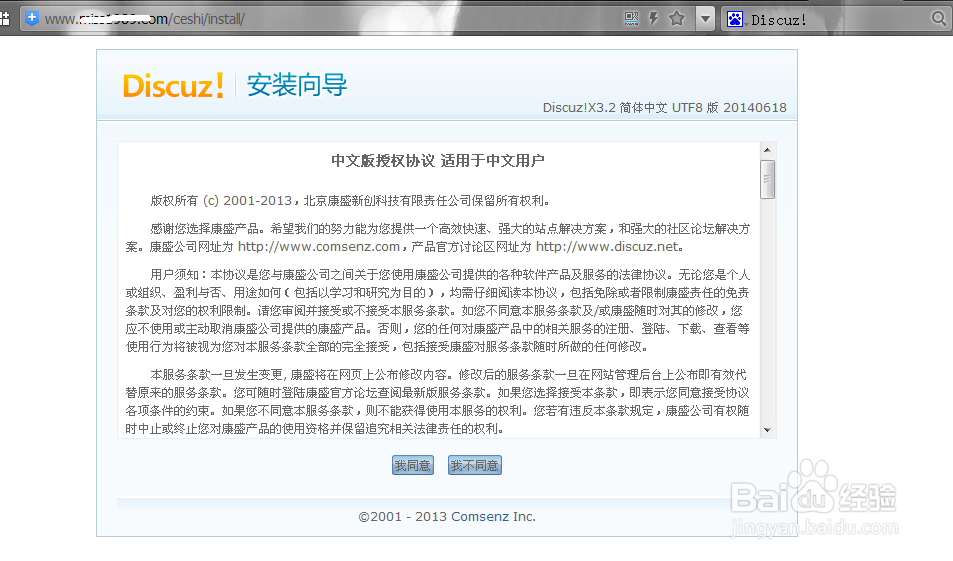
Task: Click the http://www.discuz.net URL text
Action: (x=607, y=247)
